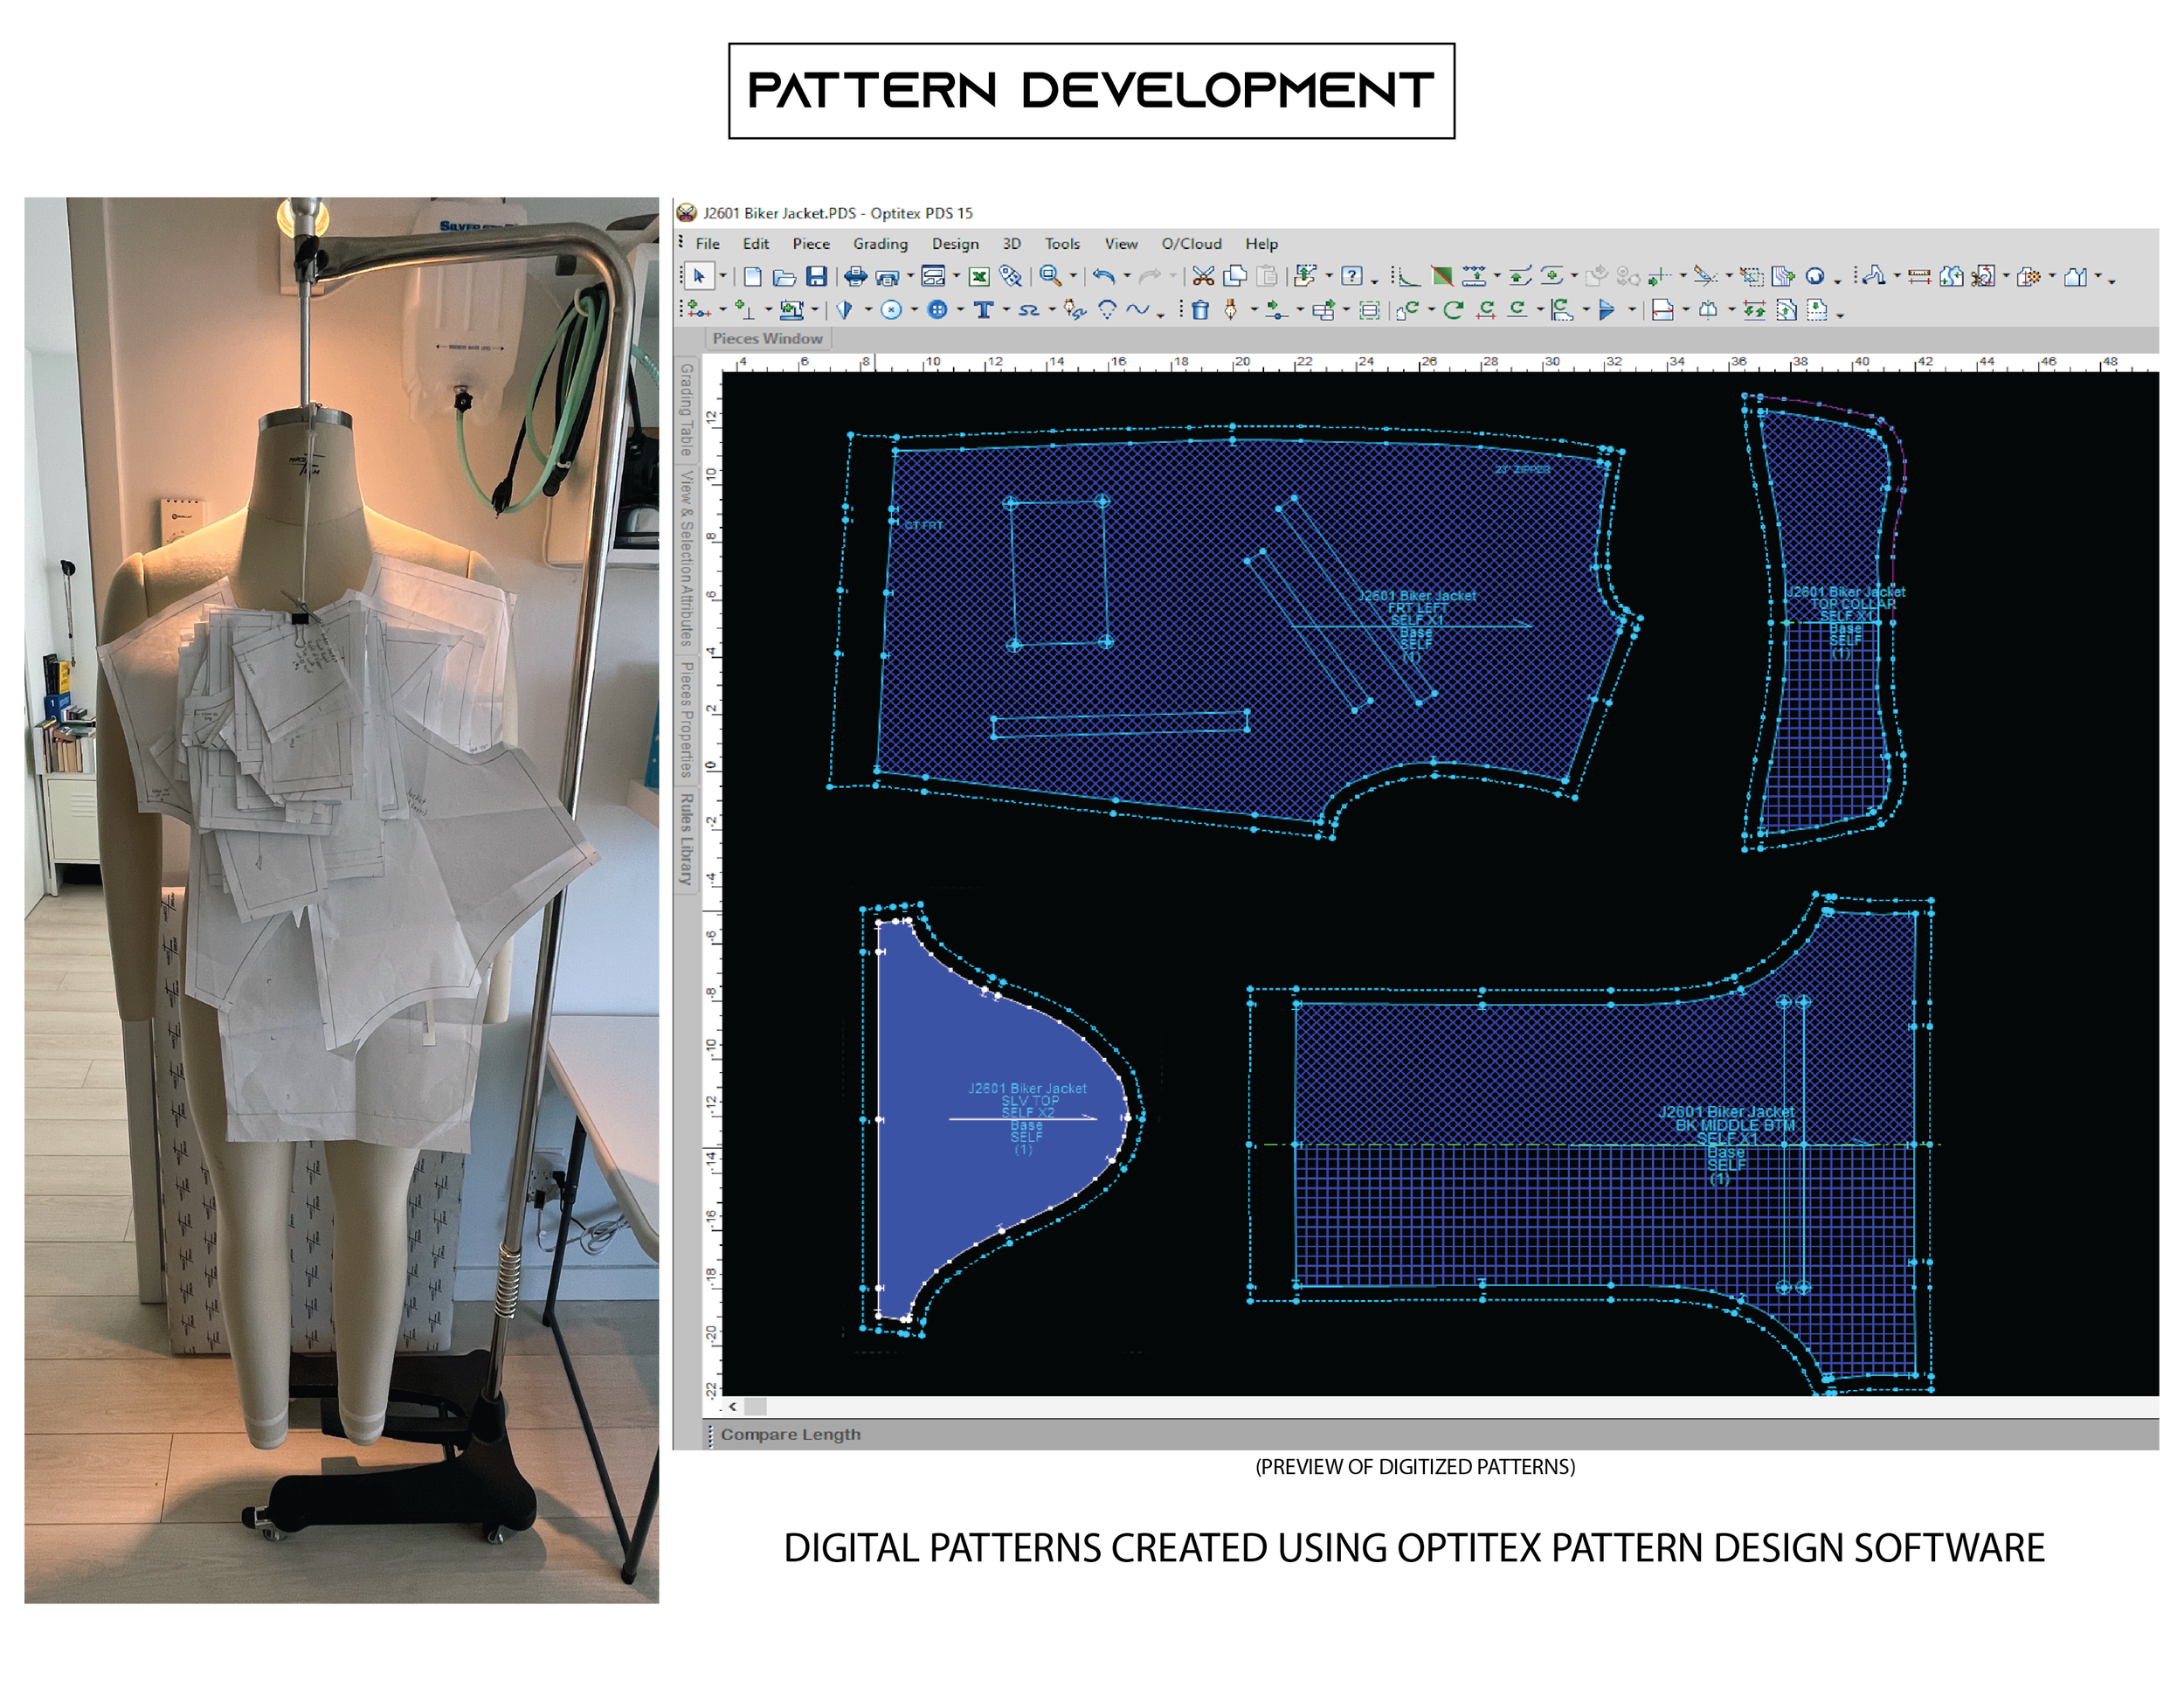This screenshot has width=2184, height=1688.
Task: Click the trash Delete icon
Action: click(1200, 310)
